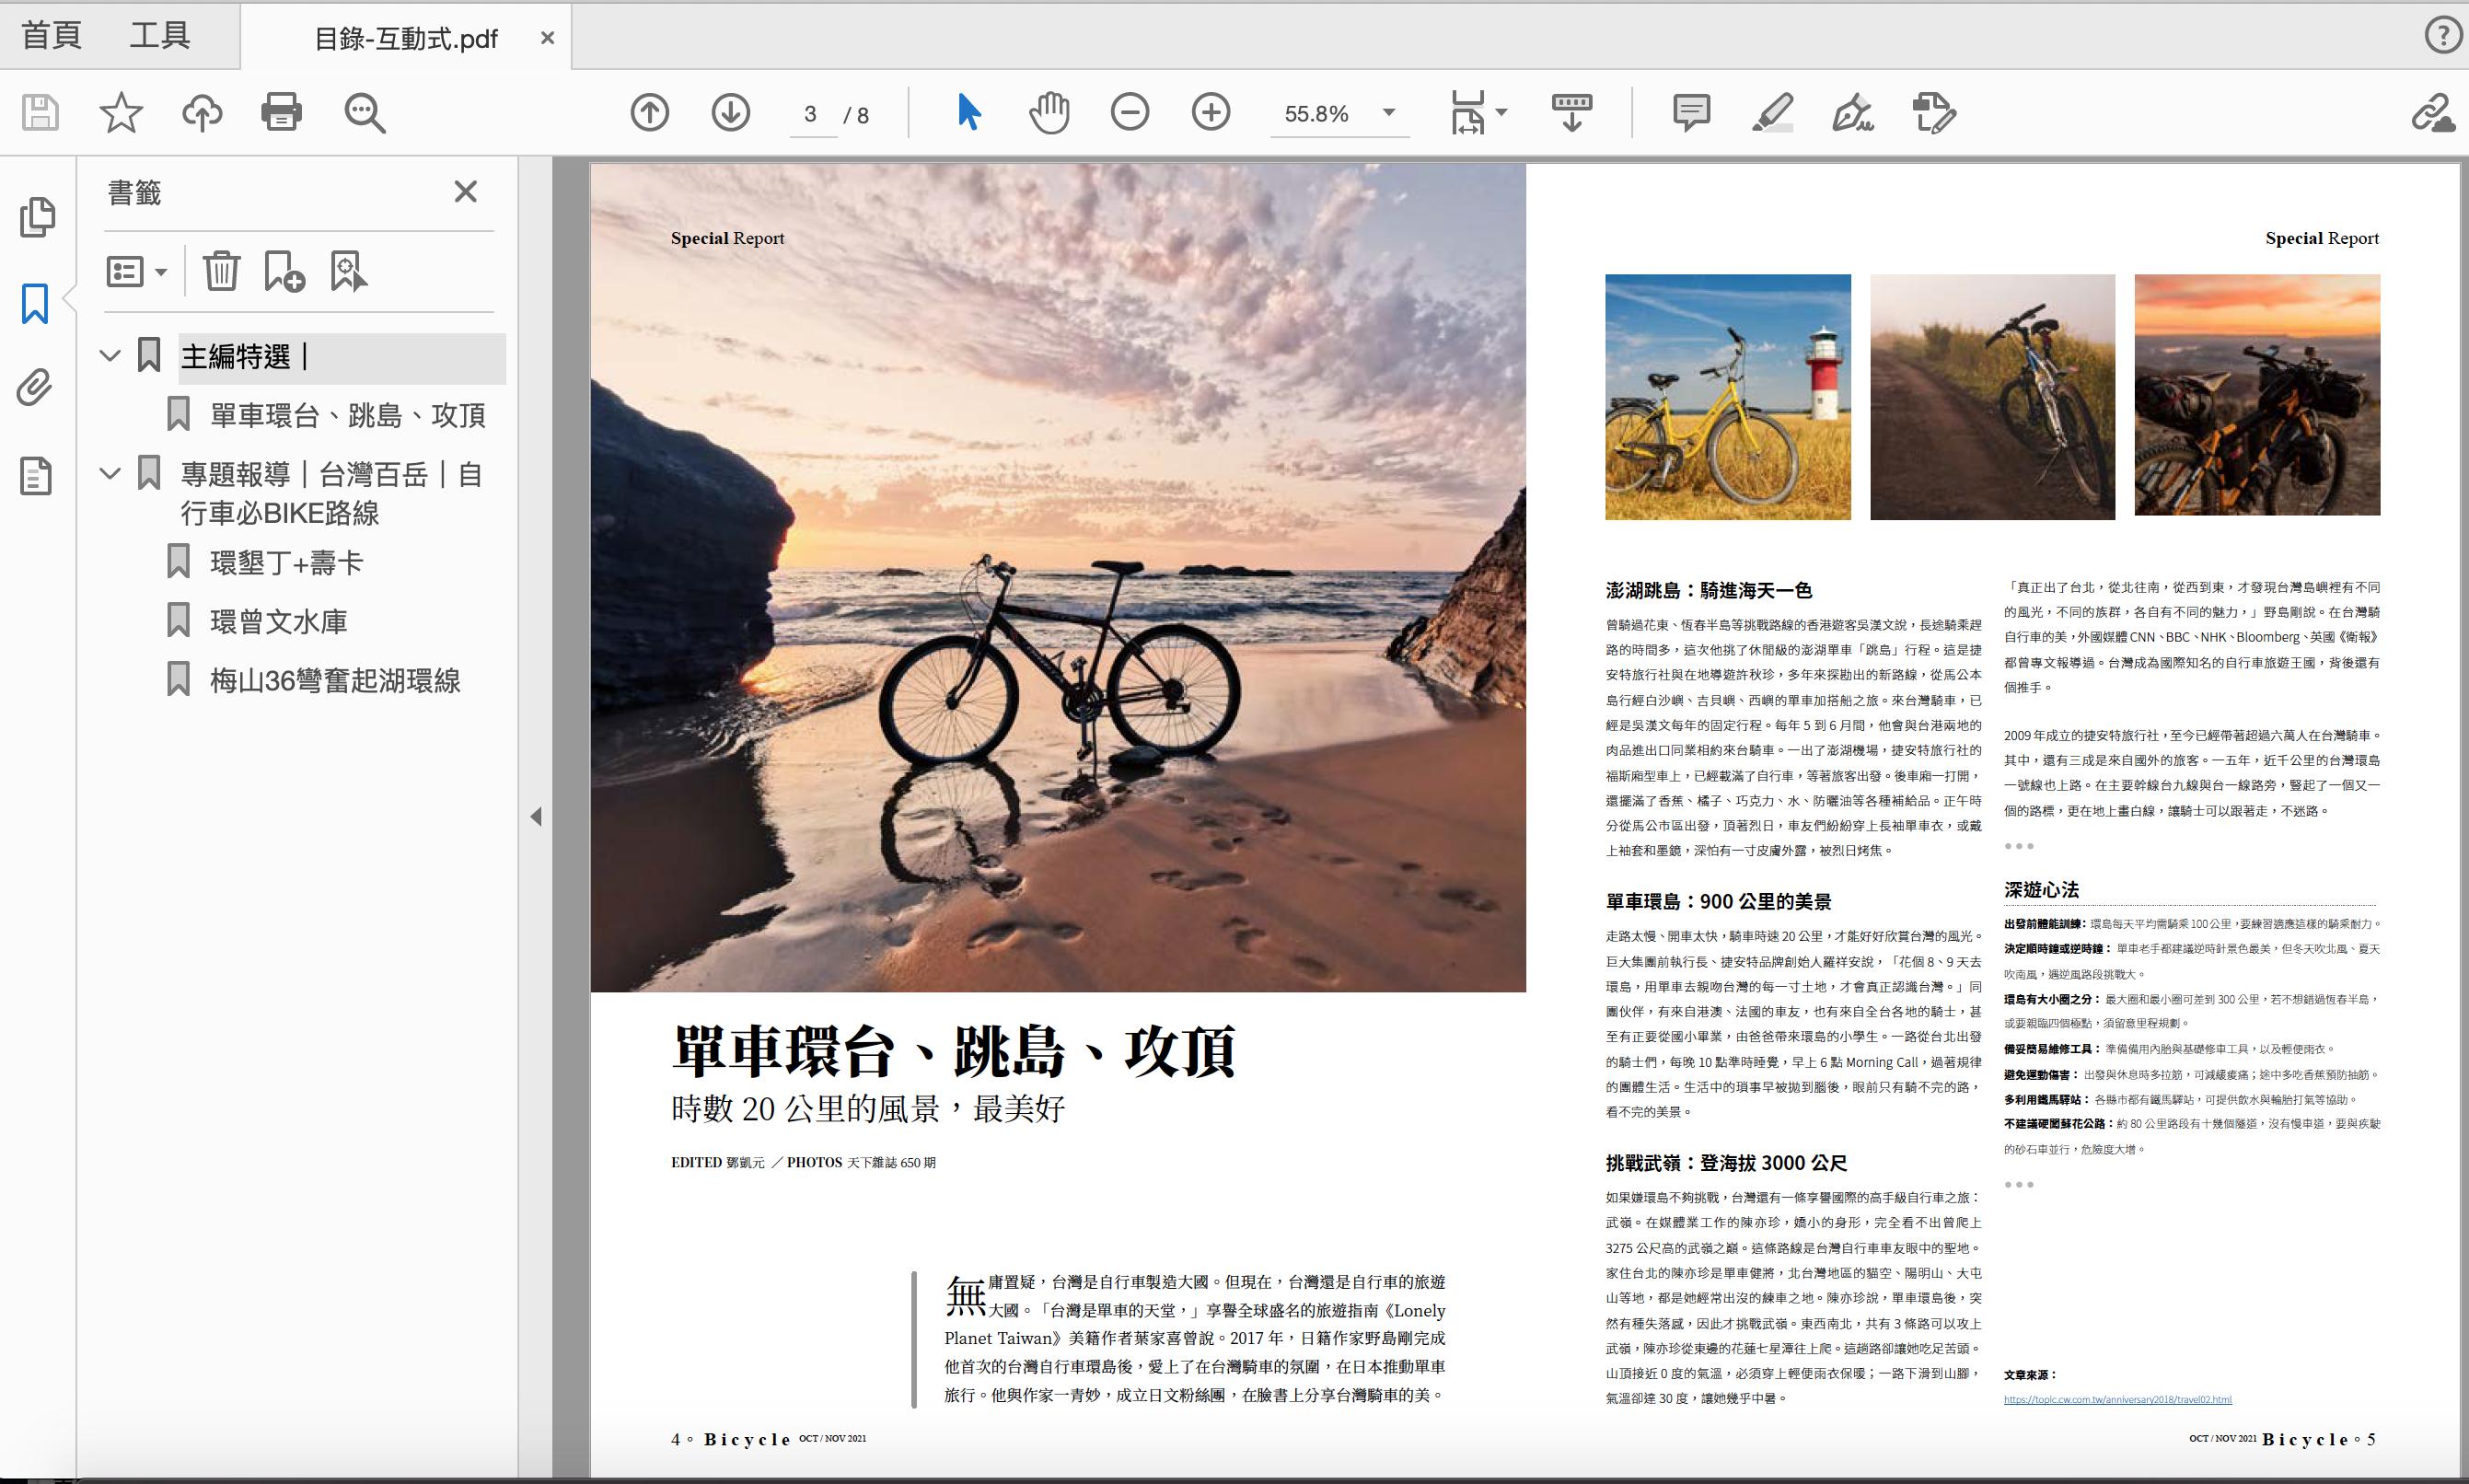Collapse the navigation pane arrow
Image resolution: width=2469 pixels, height=1484 pixels.
(x=536, y=817)
